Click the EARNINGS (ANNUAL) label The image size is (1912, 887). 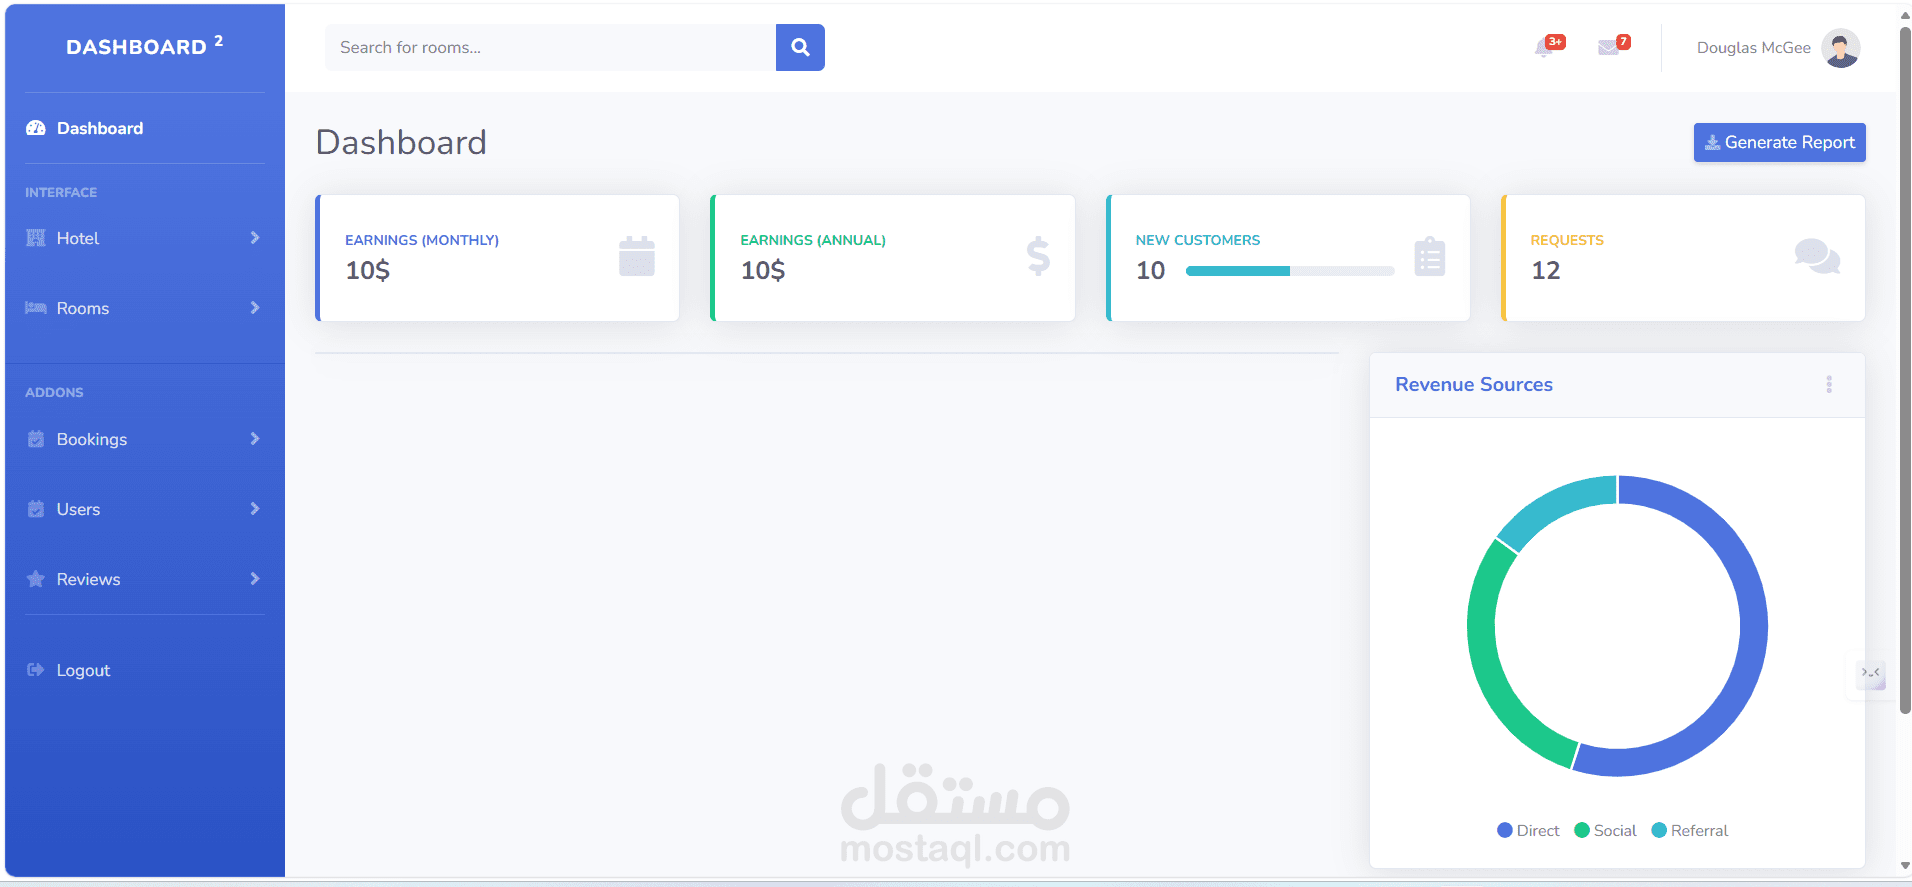click(813, 240)
